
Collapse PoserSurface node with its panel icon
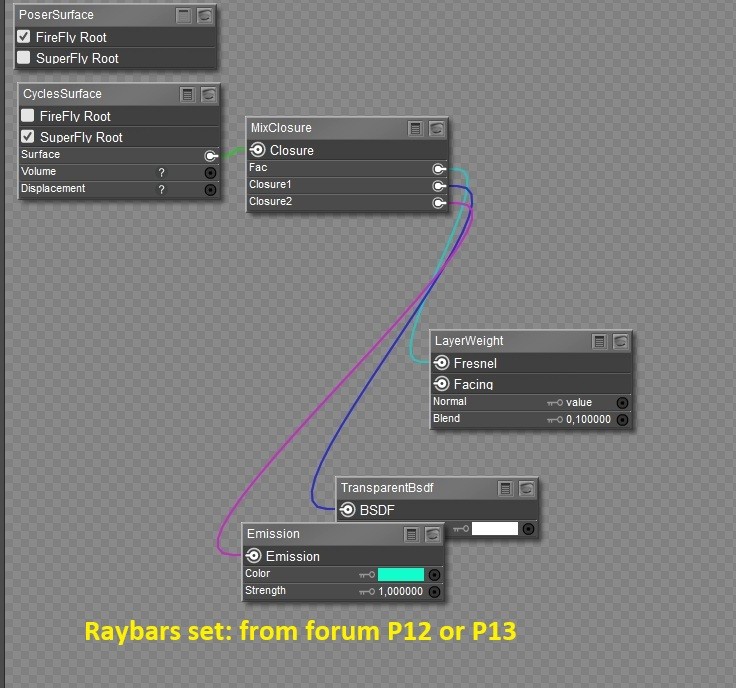click(x=184, y=15)
